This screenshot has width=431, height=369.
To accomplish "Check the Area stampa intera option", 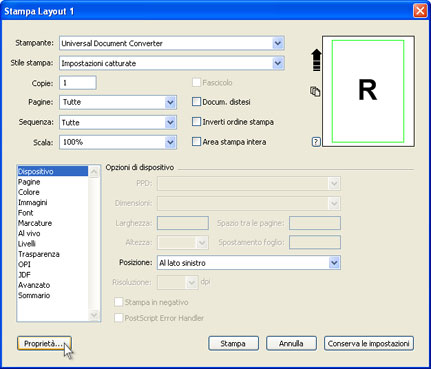I will pyautogui.click(x=196, y=142).
